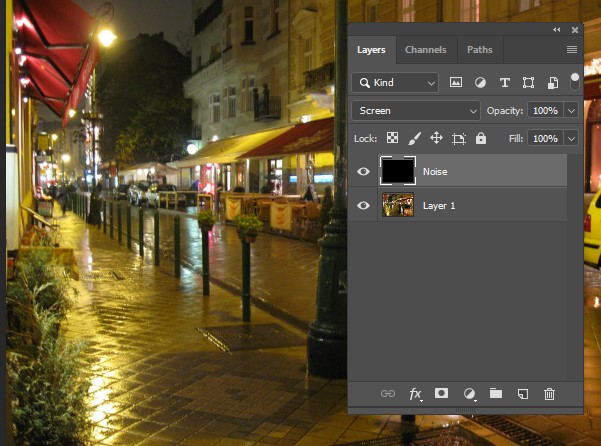
Task: Add a layer mask
Action: coord(441,393)
